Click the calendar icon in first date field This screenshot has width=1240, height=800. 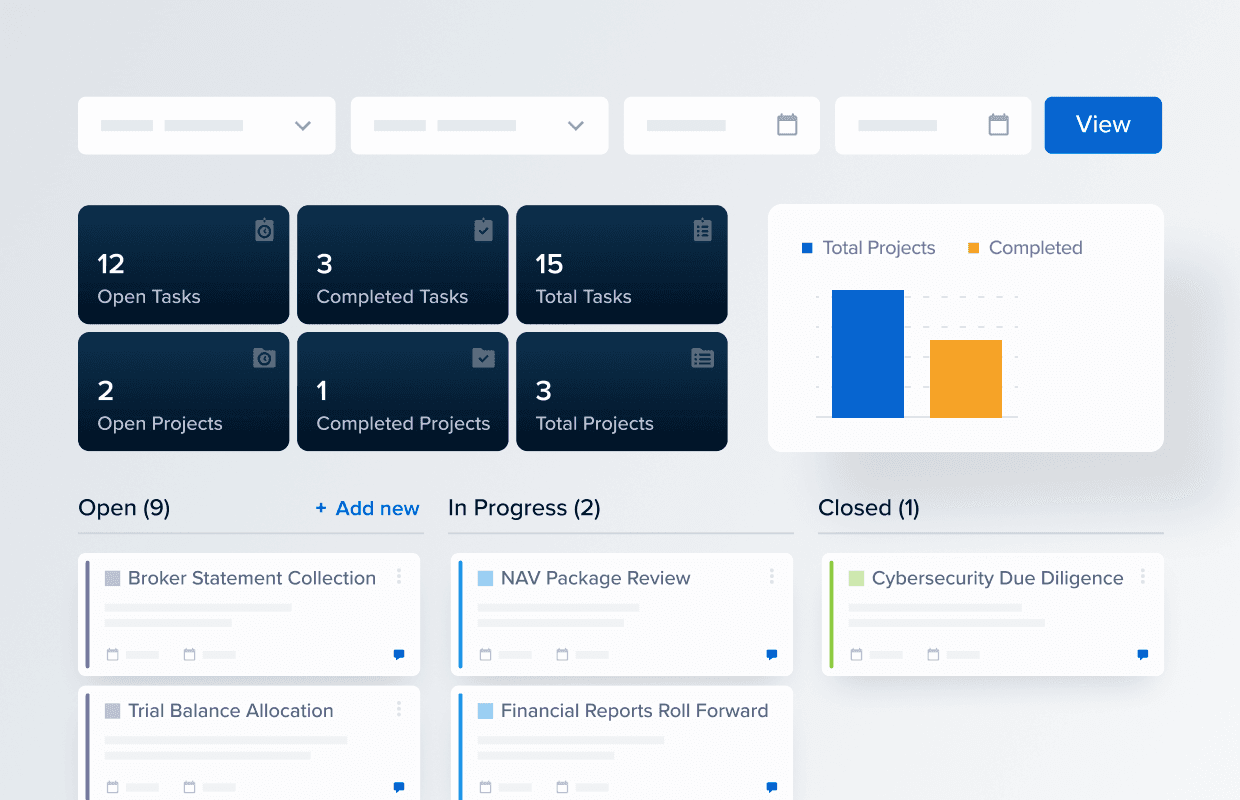click(x=787, y=125)
